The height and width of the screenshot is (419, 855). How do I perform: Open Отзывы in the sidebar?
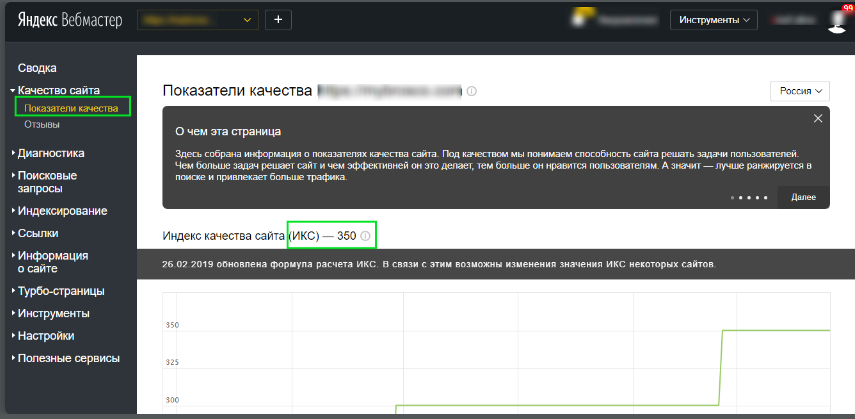(x=42, y=124)
